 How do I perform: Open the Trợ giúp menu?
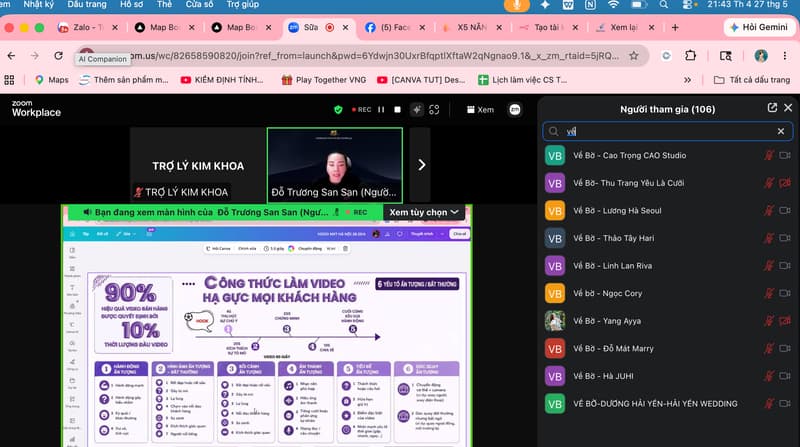[x=243, y=5]
